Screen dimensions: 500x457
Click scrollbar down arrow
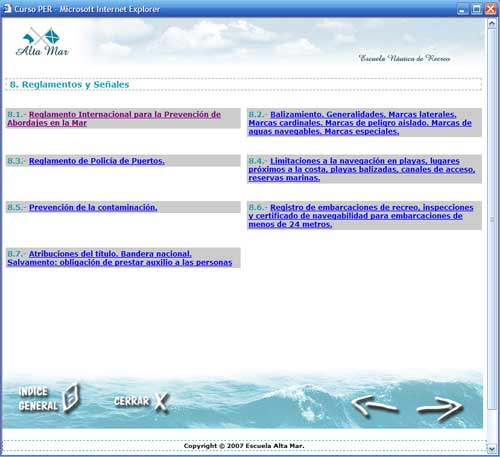click(x=491, y=449)
